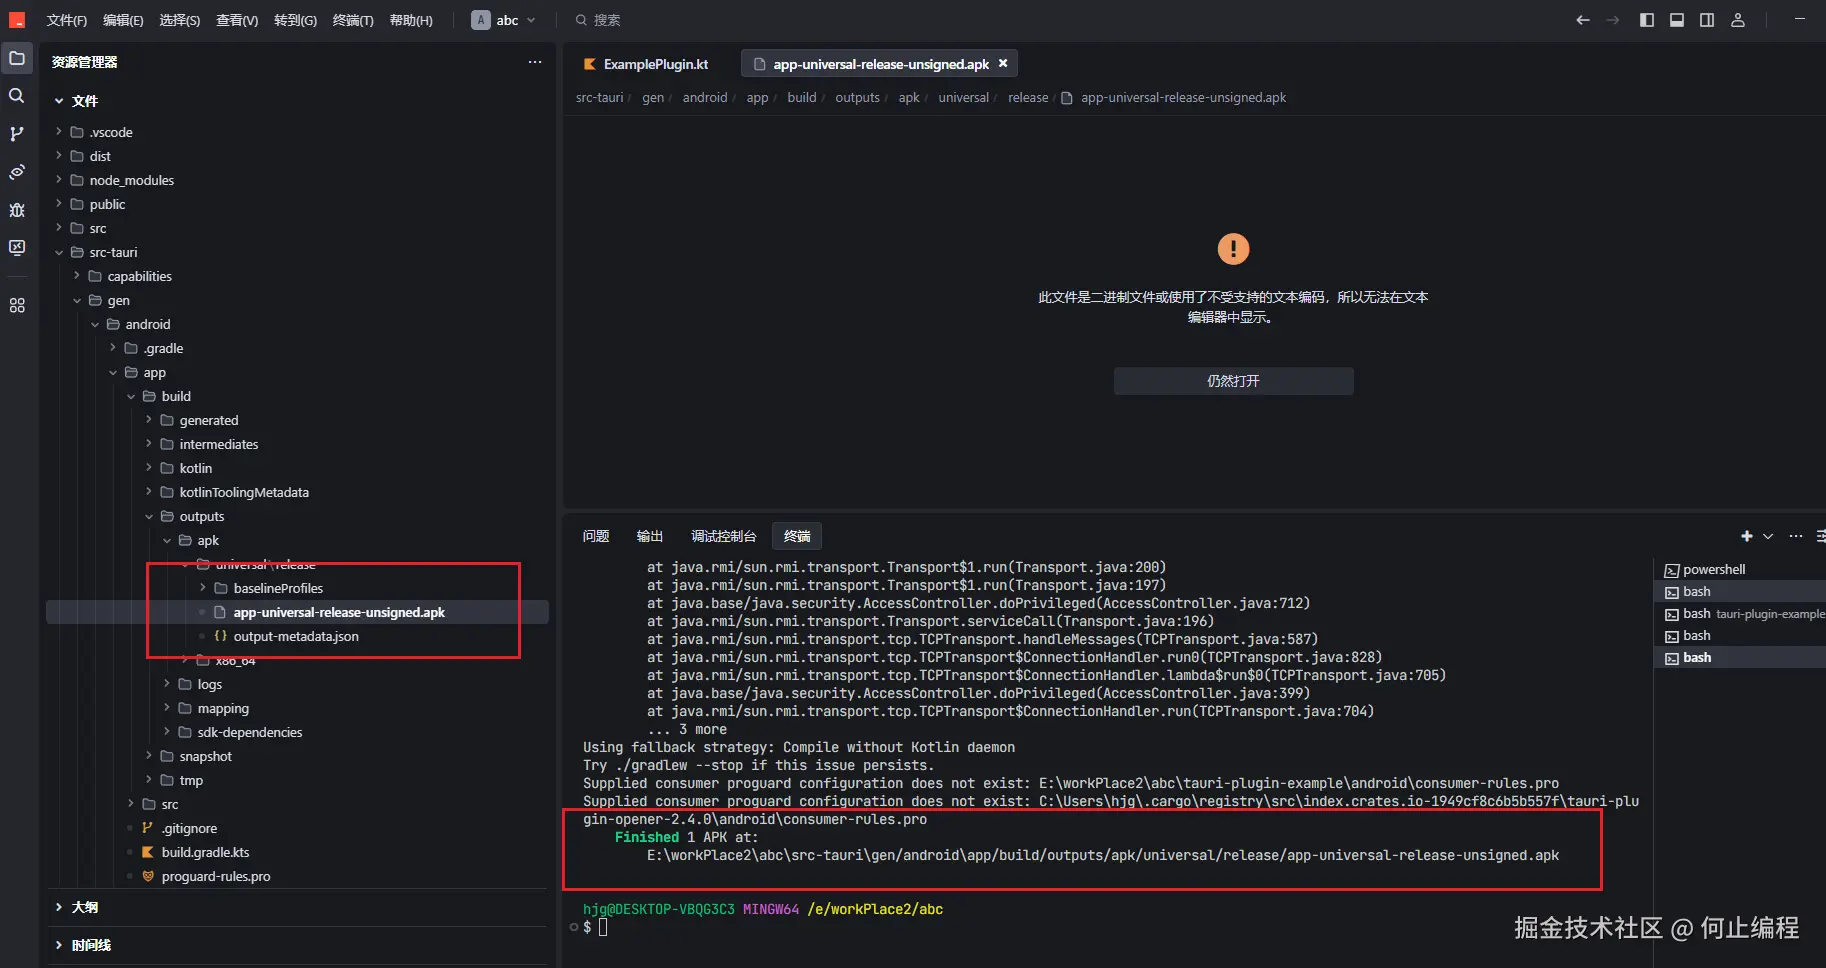
Task: Open the Explorer view in the activity bar
Action: [x=17, y=58]
